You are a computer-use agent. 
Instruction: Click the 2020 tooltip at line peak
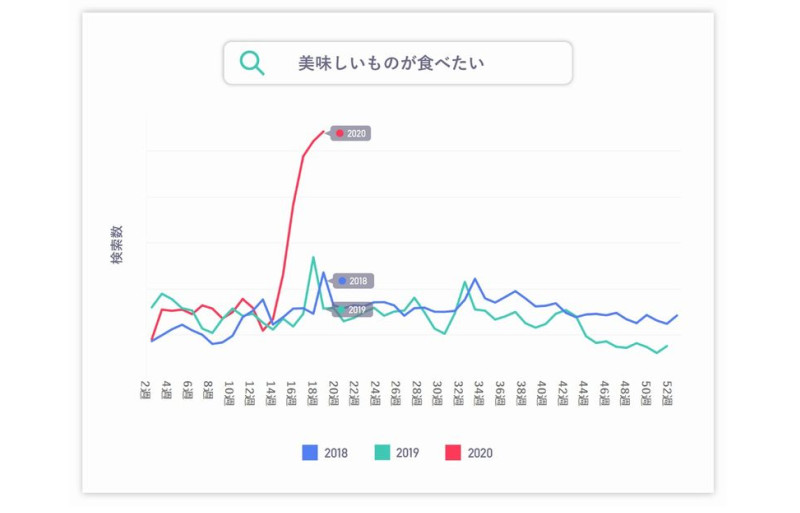(352, 133)
